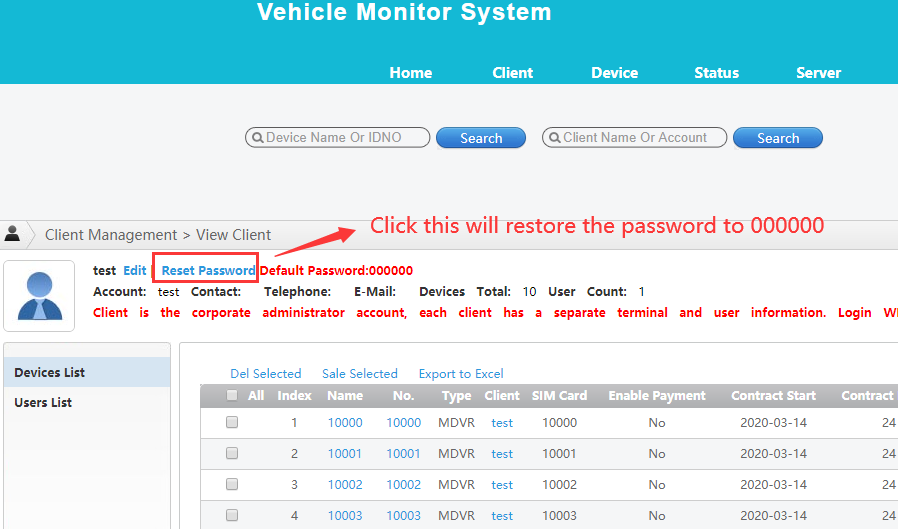The image size is (898, 529).
Task: Click the Default Password:000000 text
Action: tap(336, 271)
